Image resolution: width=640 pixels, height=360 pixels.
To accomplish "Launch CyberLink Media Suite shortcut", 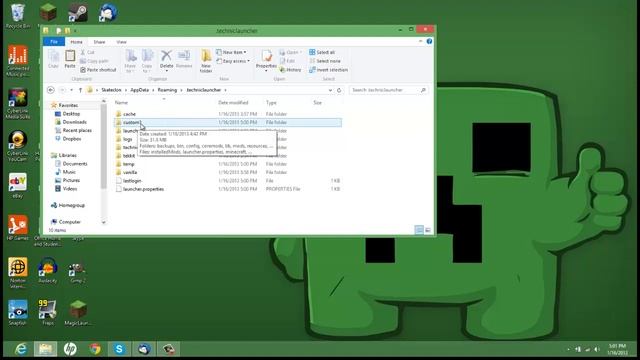I will click(x=18, y=104).
